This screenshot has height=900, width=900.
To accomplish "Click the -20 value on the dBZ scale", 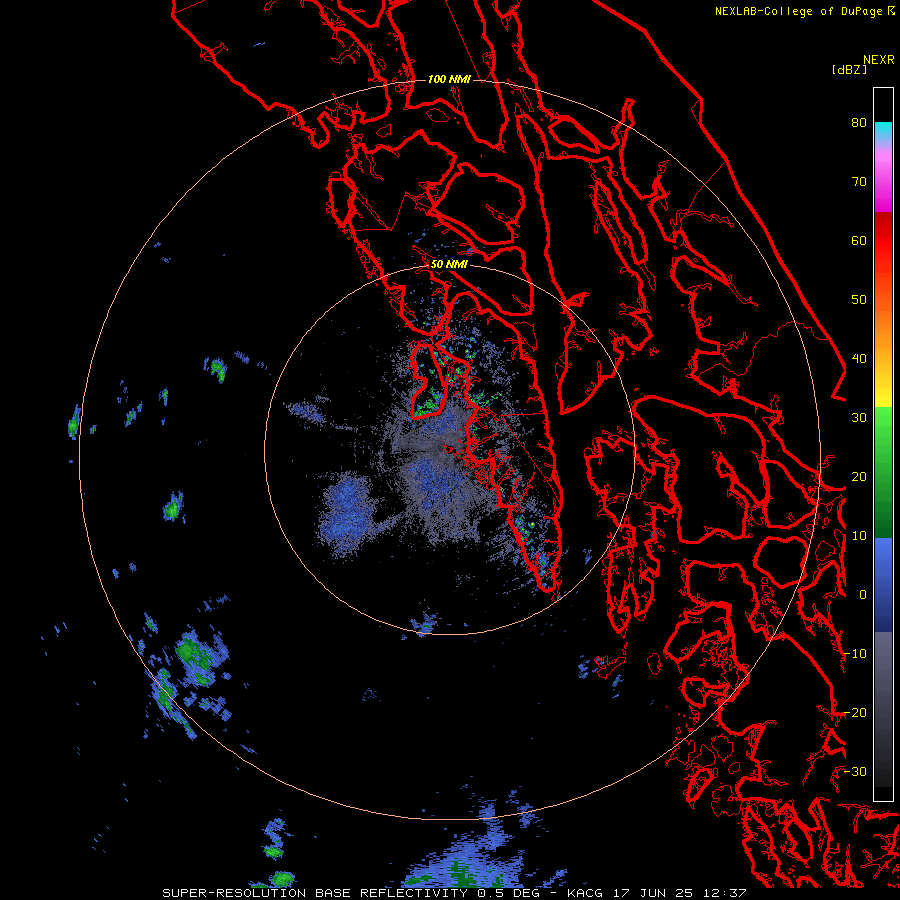I will coord(855,713).
